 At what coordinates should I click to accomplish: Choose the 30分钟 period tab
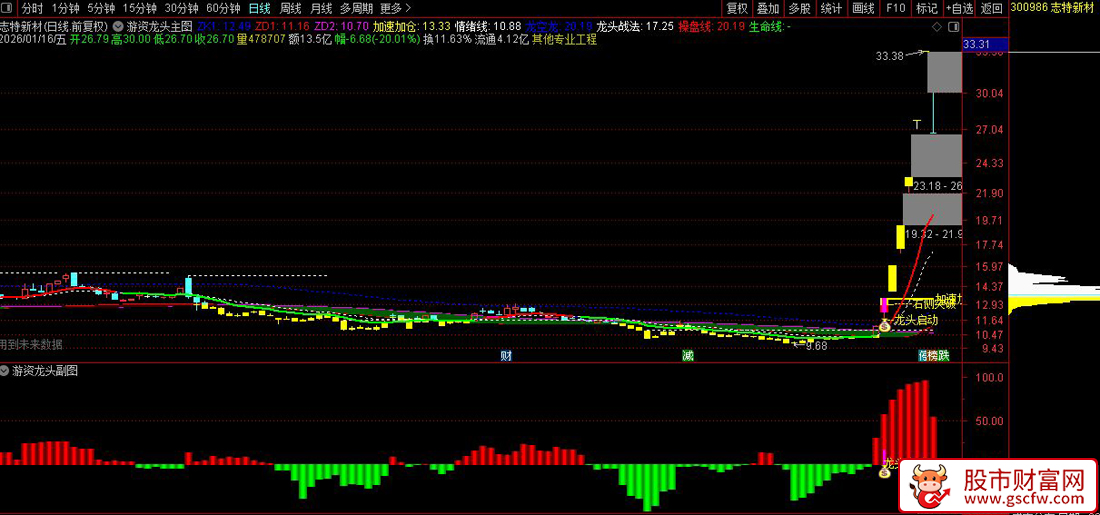182,8
